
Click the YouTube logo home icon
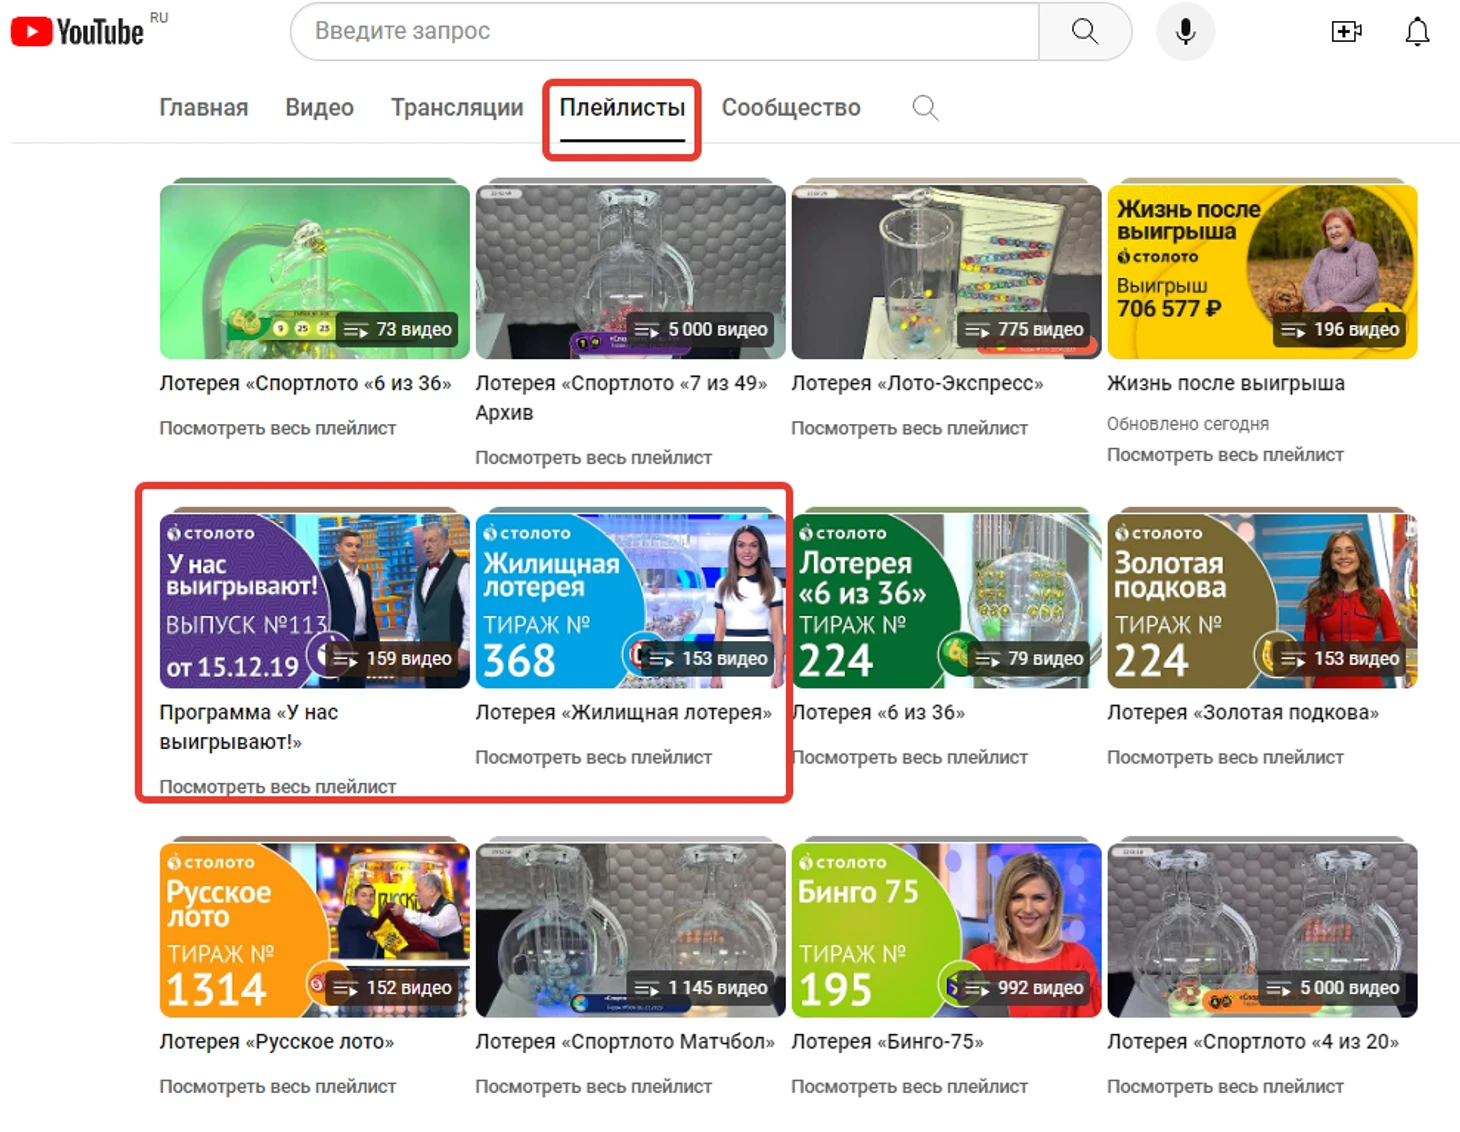click(x=77, y=32)
